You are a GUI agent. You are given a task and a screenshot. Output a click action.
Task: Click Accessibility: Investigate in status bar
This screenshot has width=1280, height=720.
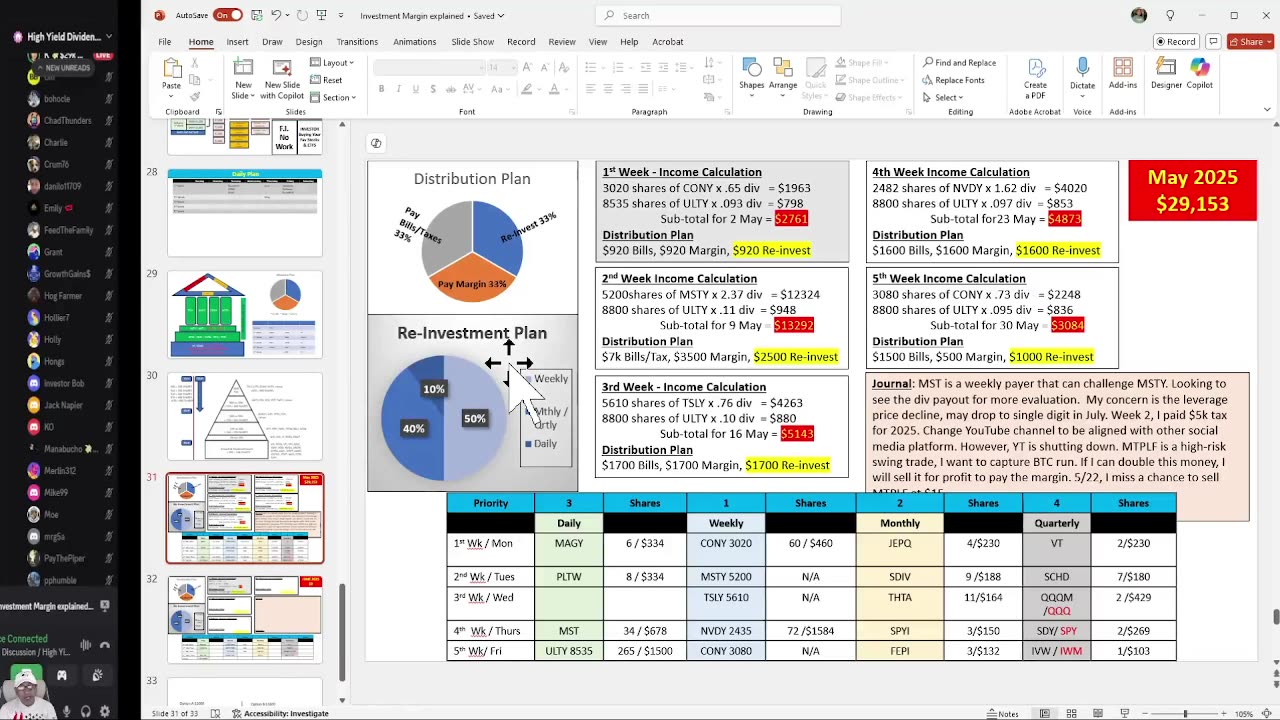[x=280, y=713]
